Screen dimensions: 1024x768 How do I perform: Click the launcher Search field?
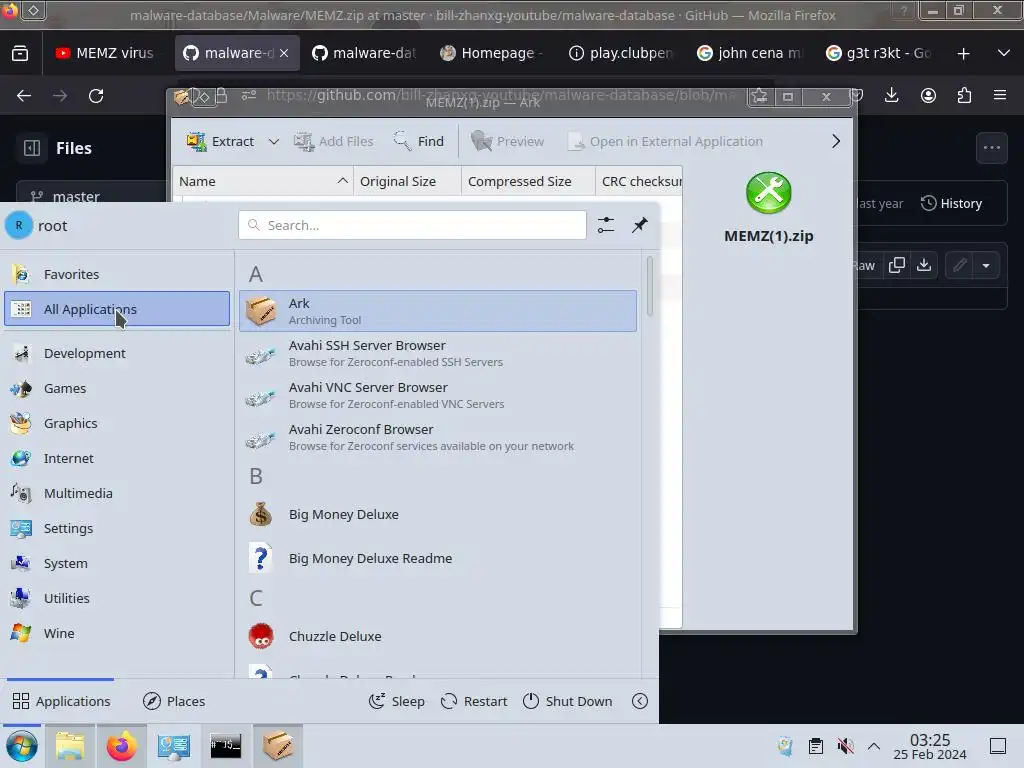412,225
